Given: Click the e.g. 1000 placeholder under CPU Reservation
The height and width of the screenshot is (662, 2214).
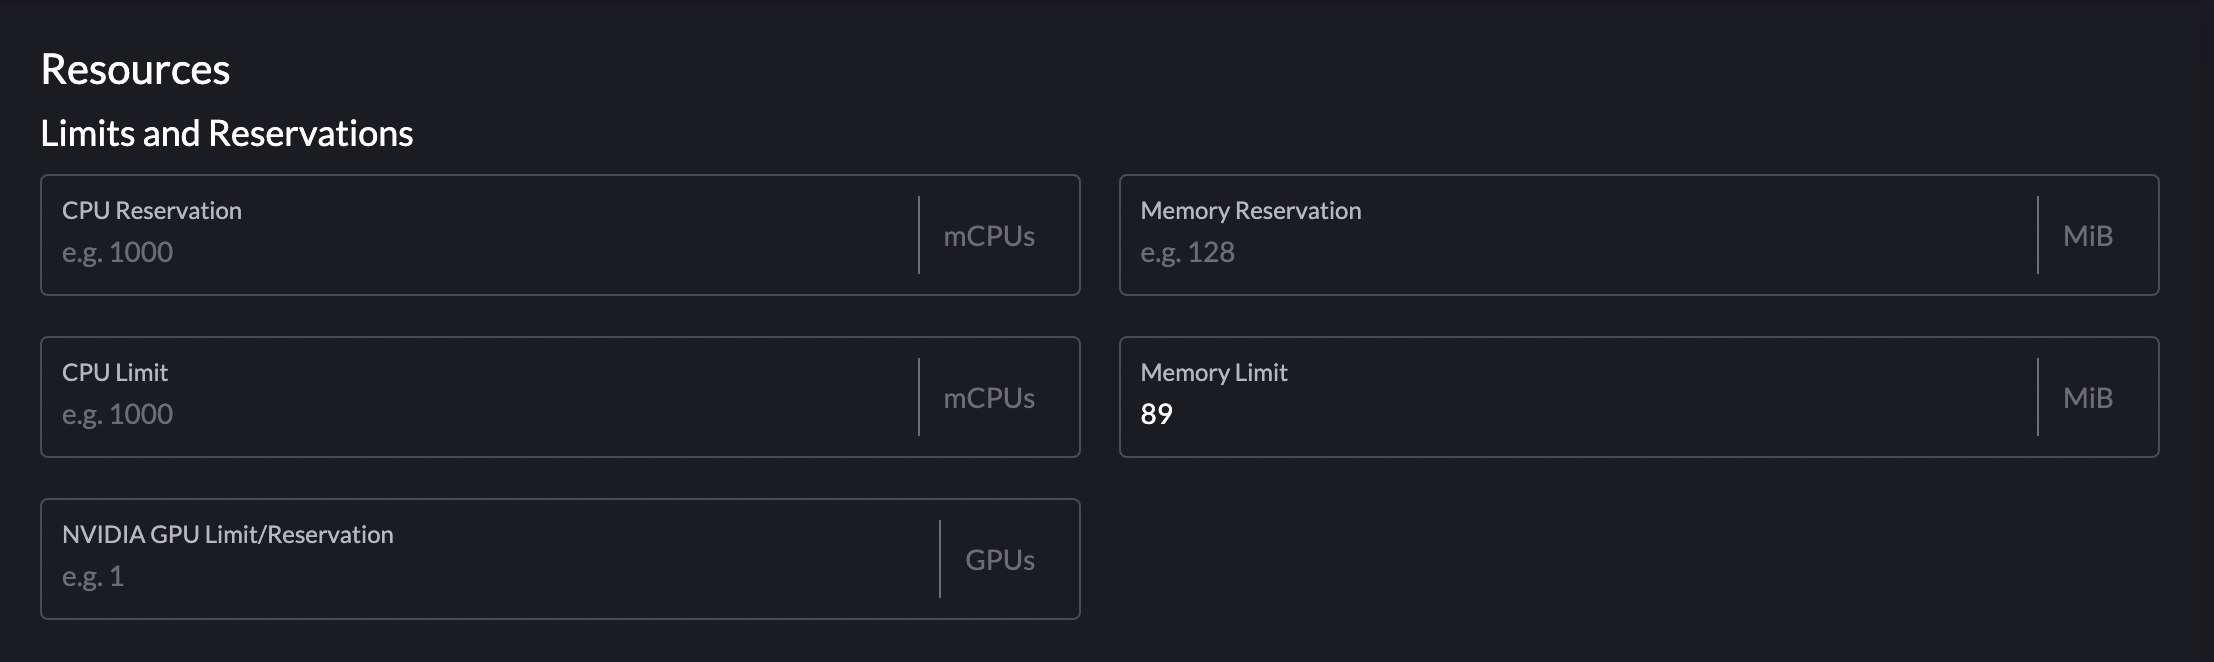Looking at the screenshot, I should coord(117,251).
